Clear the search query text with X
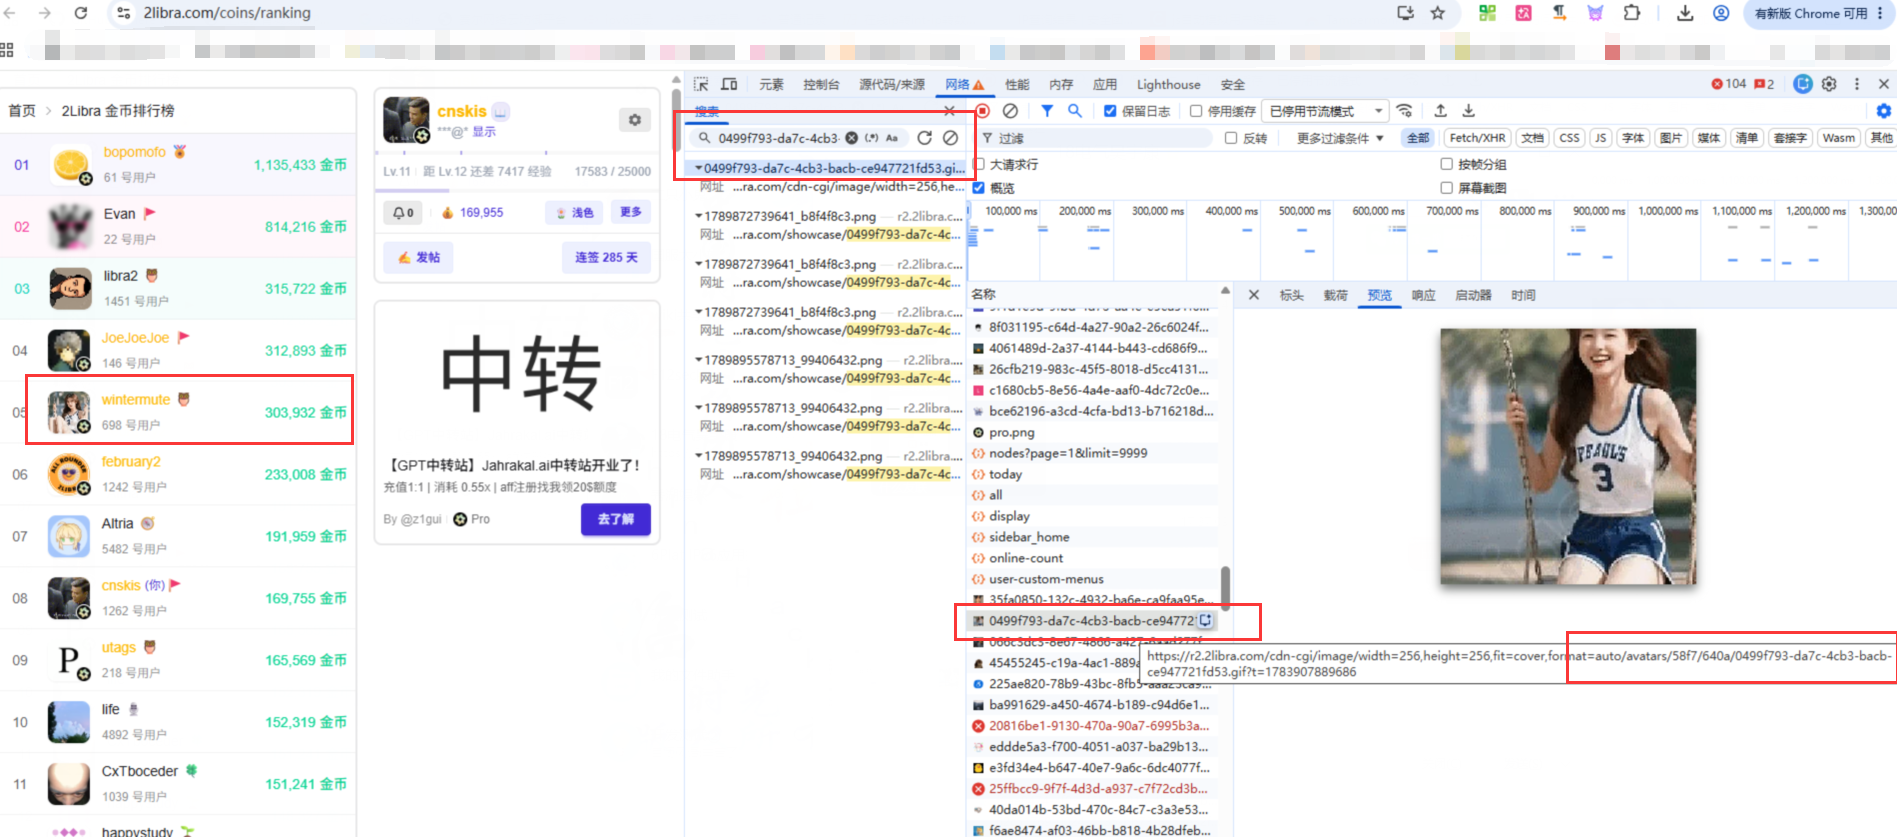Viewport: 1897px width, 837px height. [x=851, y=138]
